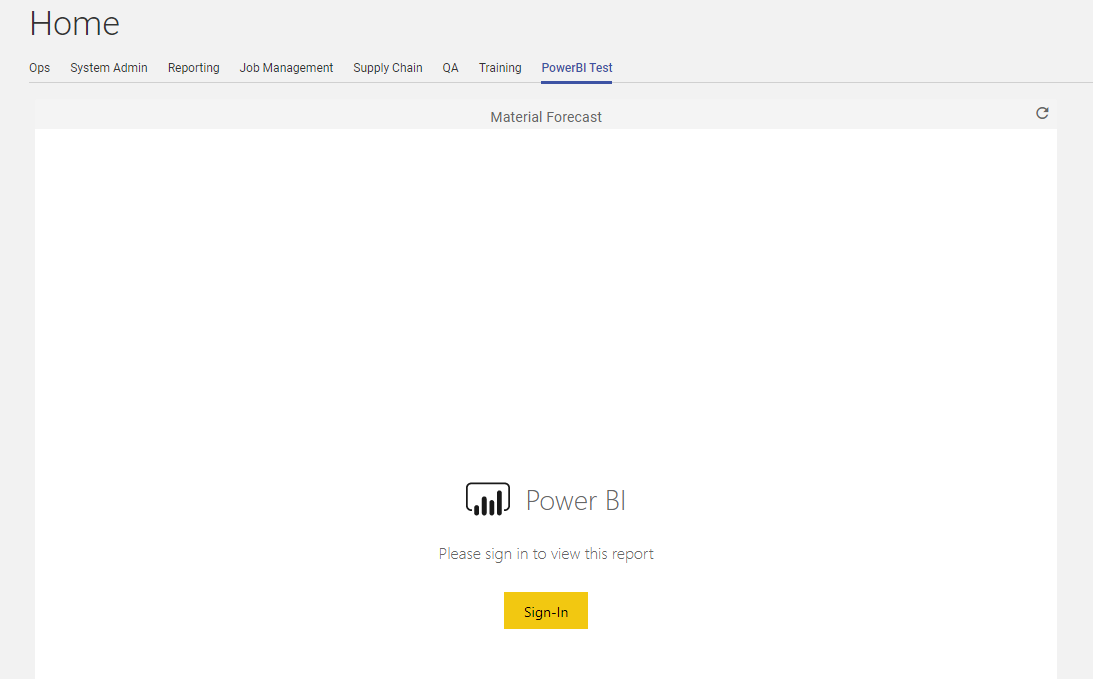
Task: Go to the Job Management tab
Action: (286, 68)
